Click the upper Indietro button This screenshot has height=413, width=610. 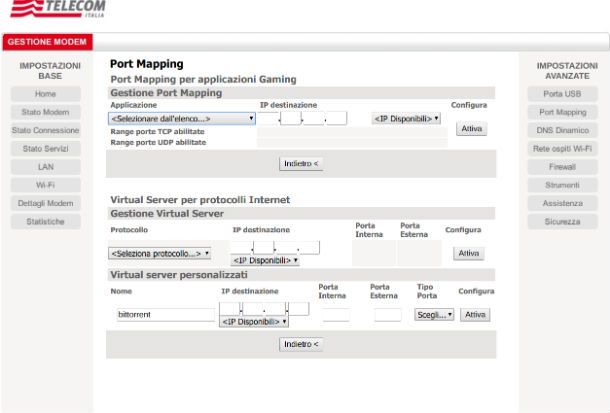point(301,164)
